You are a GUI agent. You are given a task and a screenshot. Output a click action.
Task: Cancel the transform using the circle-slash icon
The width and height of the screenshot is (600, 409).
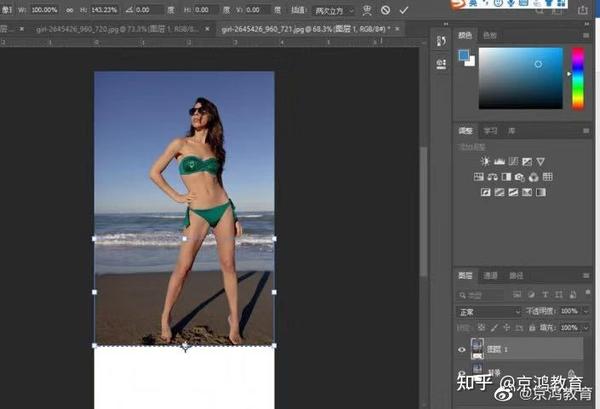pyautogui.click(x=385, y=9)
